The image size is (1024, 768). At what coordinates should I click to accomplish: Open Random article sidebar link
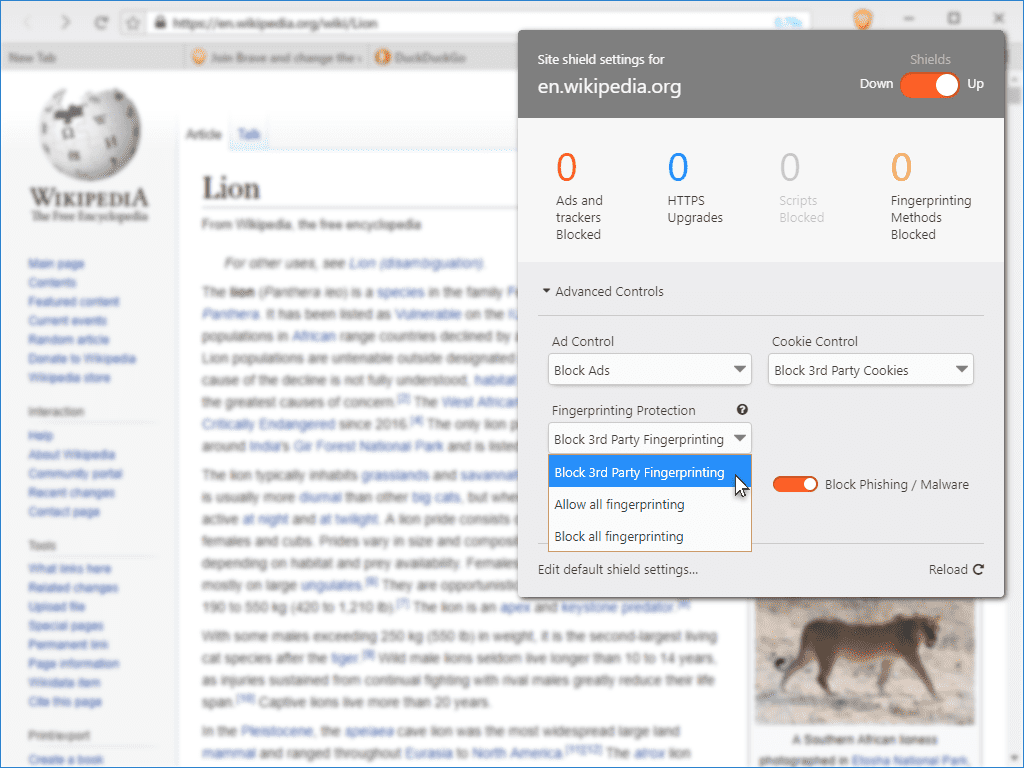(69, 340)
